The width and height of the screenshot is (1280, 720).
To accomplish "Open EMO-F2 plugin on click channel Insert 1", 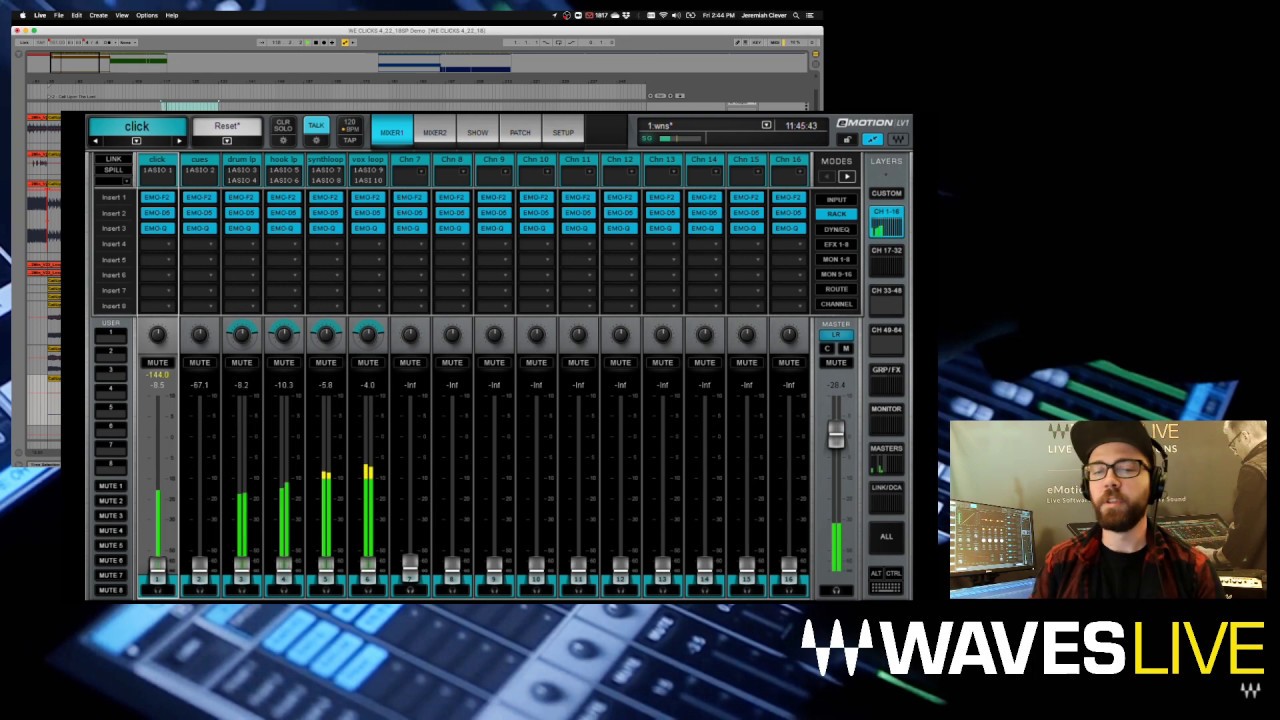I will (157, 198).
